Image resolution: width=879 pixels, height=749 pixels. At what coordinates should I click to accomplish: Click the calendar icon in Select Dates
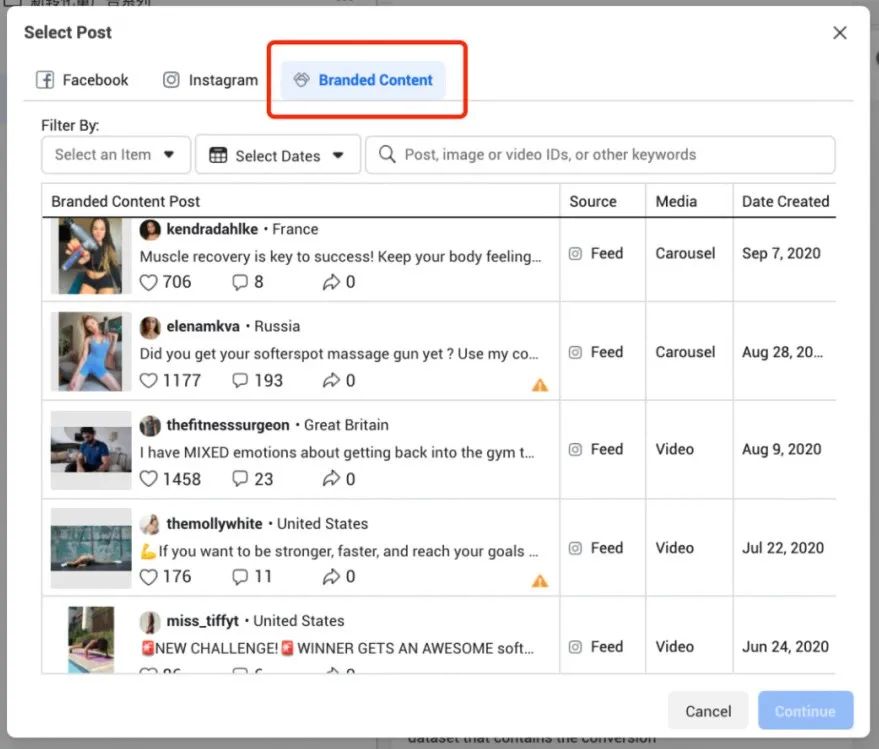pyautogui.click(x=218, y=155)
